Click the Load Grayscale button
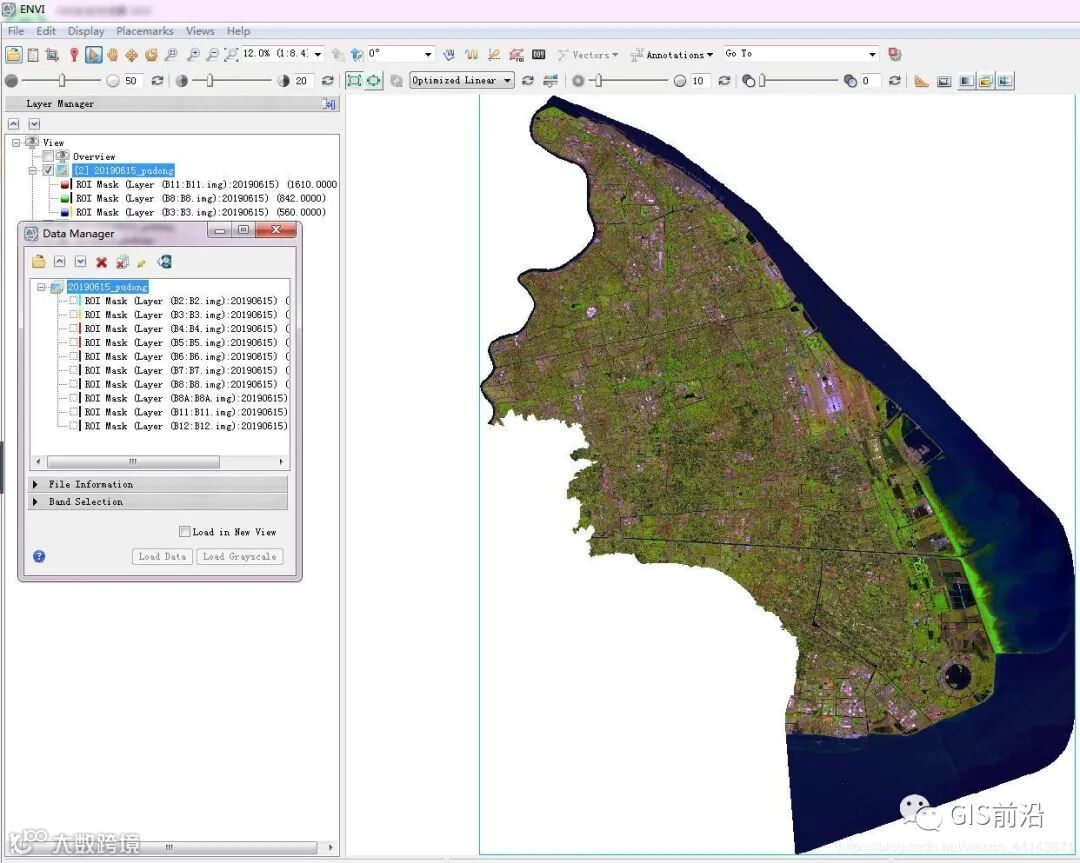The height and width of the screenshot is (863, 1080). [239, 557]
